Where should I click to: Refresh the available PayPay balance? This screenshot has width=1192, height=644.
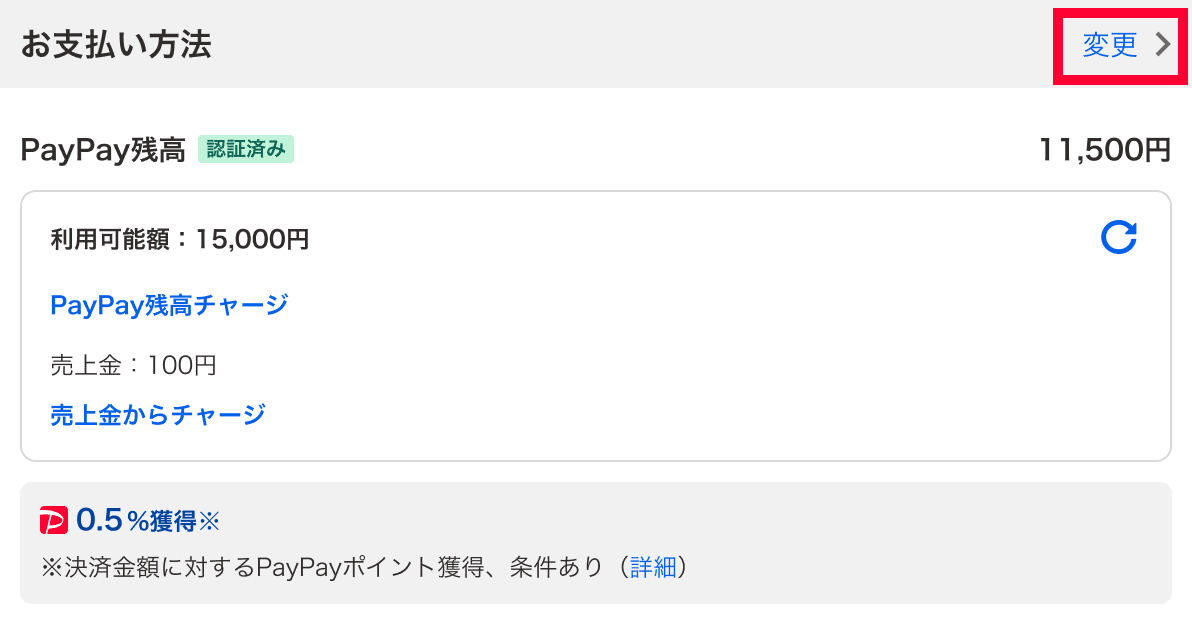click(x=1118, y=238)
